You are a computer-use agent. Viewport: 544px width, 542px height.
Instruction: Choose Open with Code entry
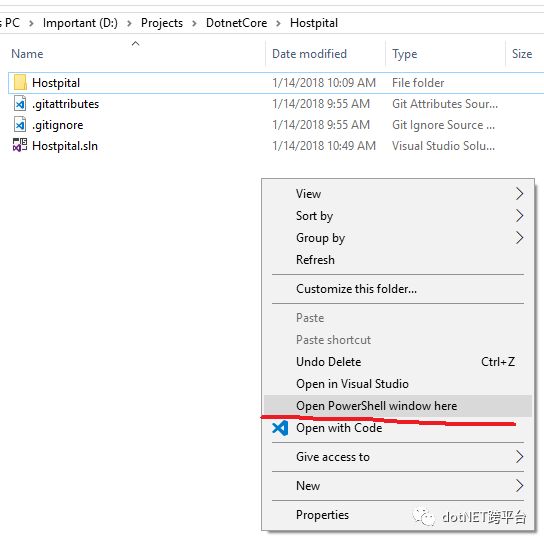[398, 428]
